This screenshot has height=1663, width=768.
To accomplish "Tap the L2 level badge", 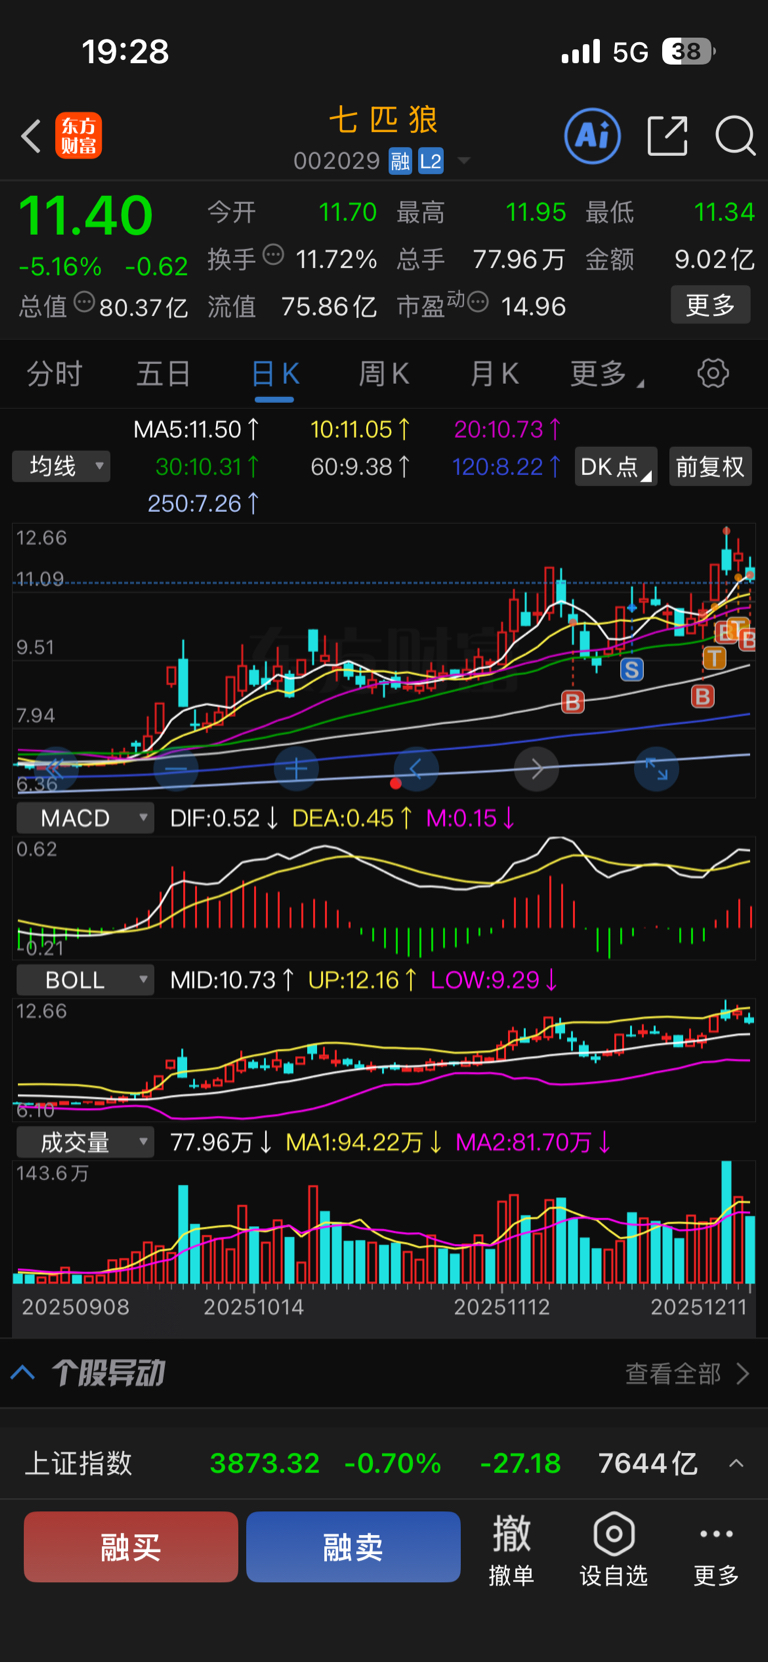I will point(430,161).
